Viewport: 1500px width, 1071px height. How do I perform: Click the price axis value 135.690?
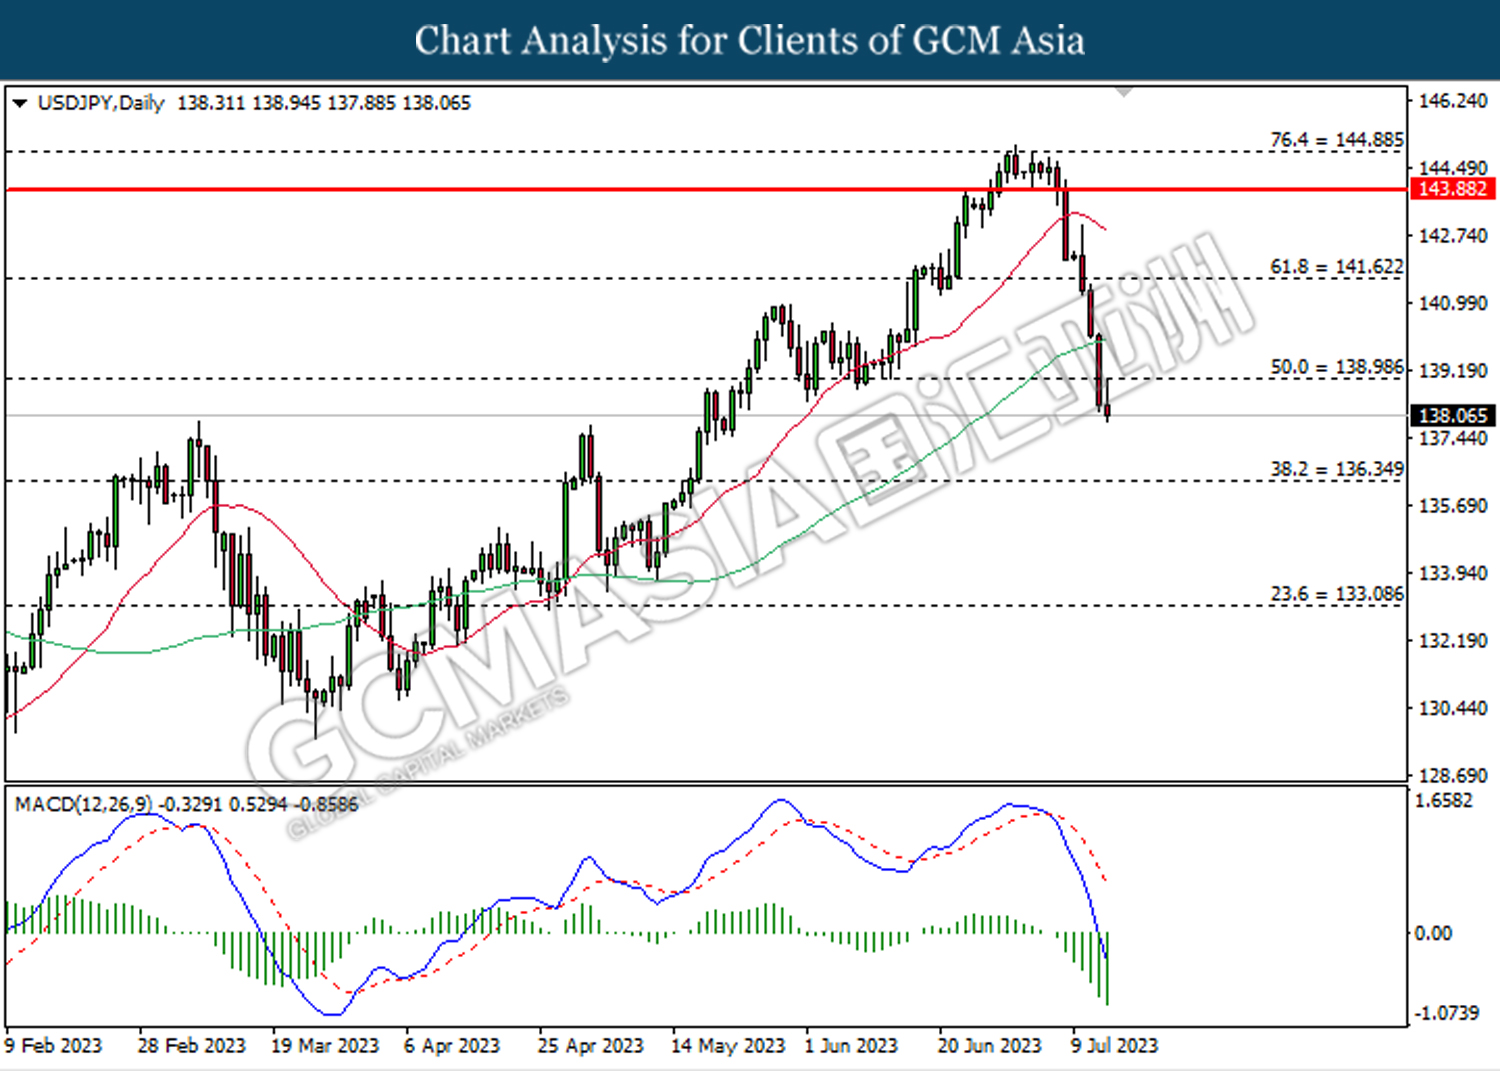(1453, 506)
